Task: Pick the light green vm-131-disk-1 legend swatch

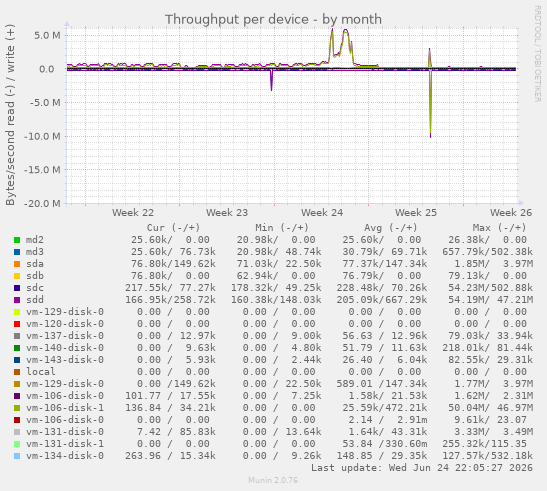Action: (x=17, y=444)
